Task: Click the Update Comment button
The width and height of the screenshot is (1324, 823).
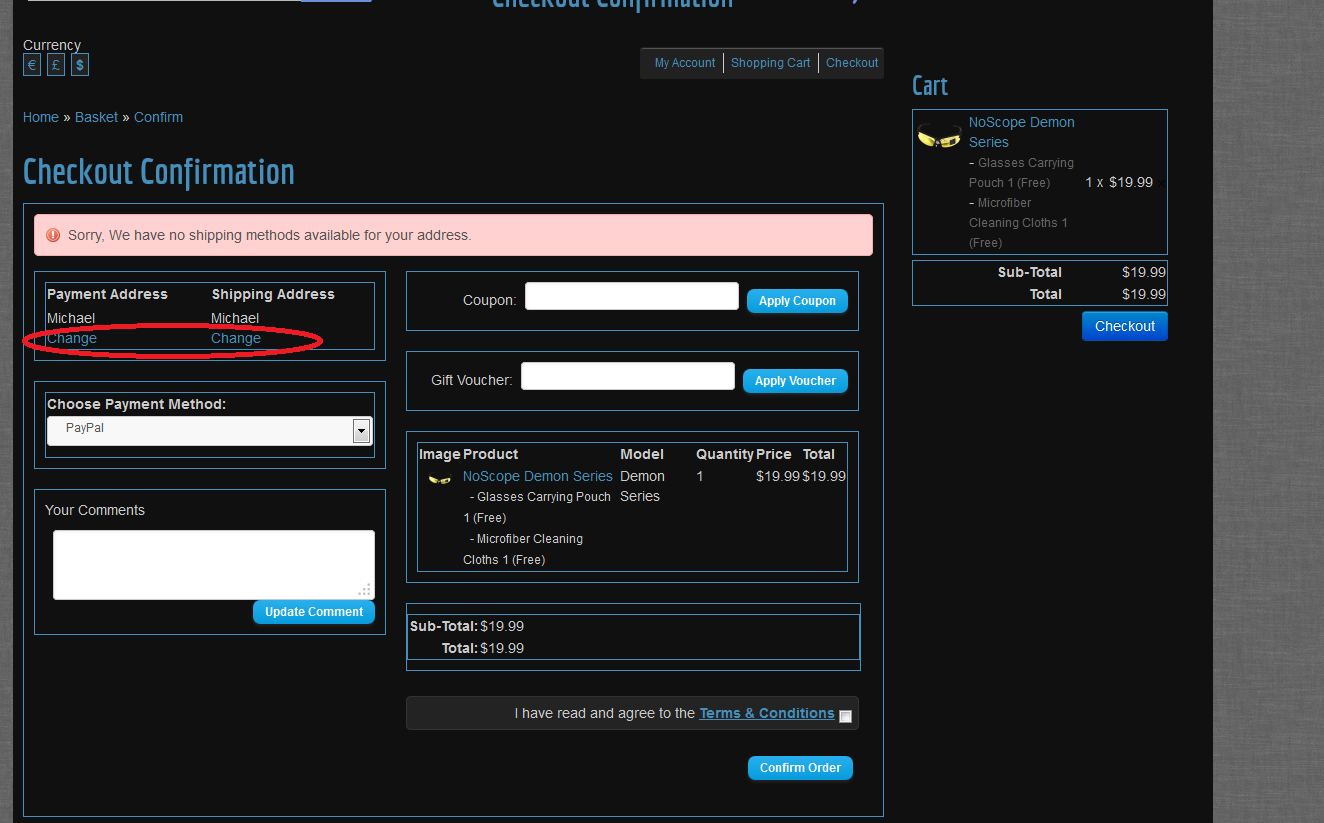Action: [x=314, y=612]
